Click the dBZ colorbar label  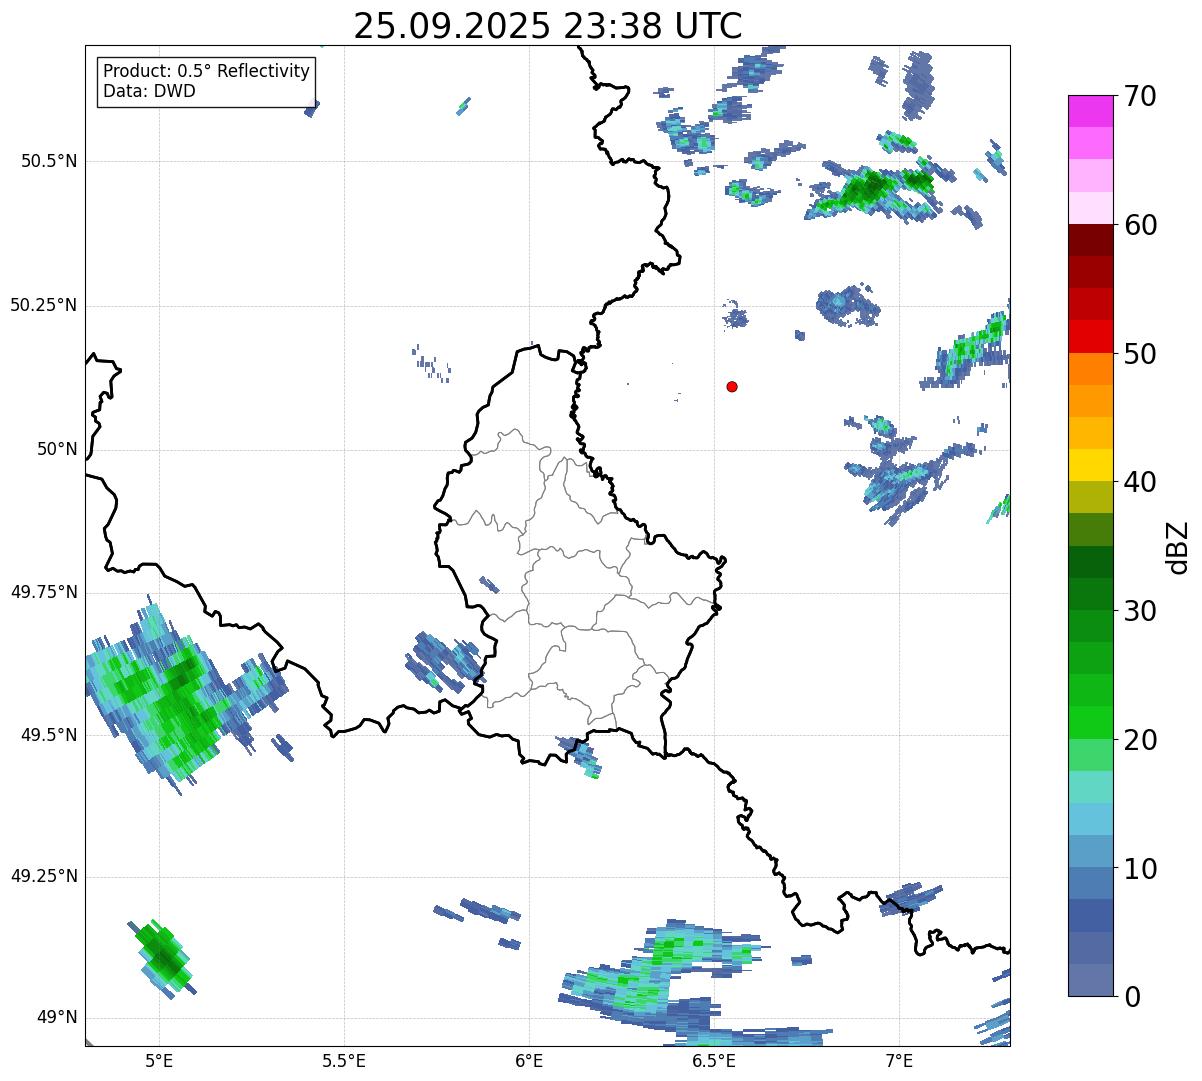(x=1178, y=547)
